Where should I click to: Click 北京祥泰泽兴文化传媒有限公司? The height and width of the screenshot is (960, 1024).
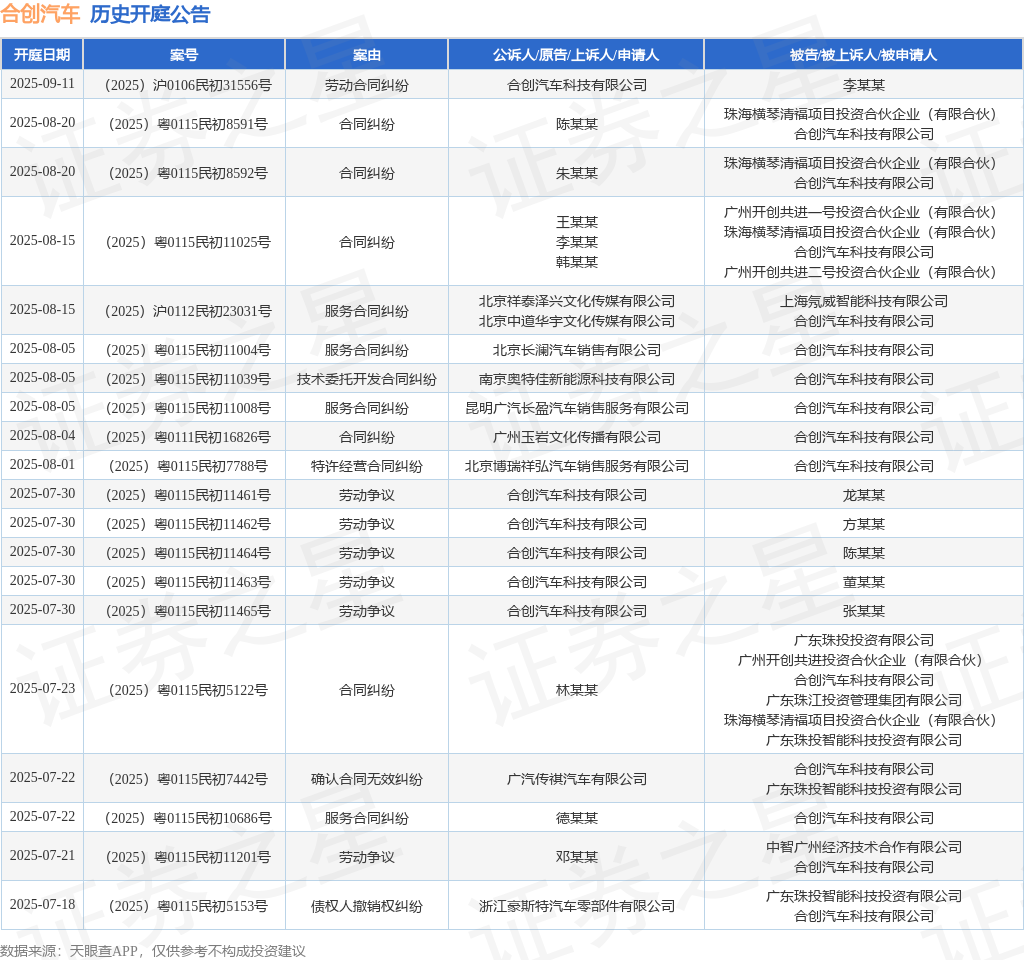coord(577,301)
